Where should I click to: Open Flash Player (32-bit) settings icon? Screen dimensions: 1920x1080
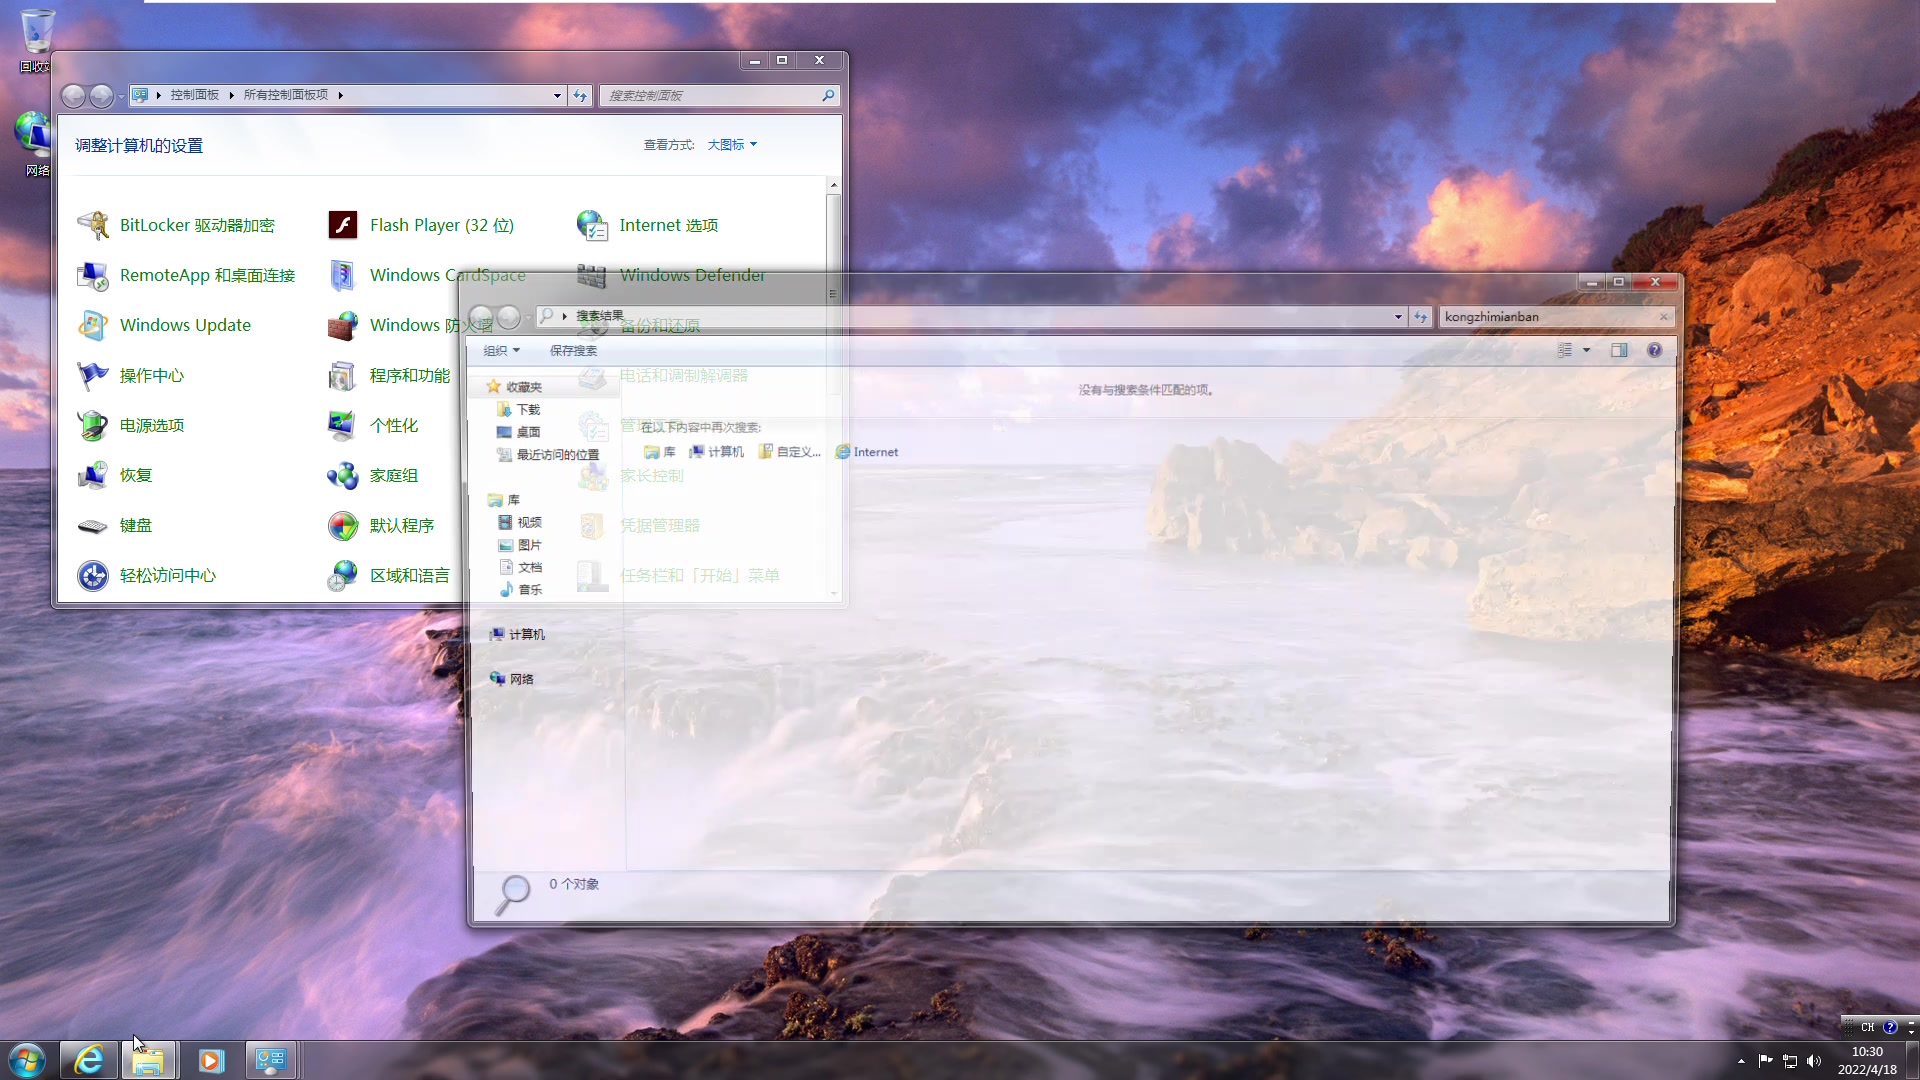click(x=343, y=225)
